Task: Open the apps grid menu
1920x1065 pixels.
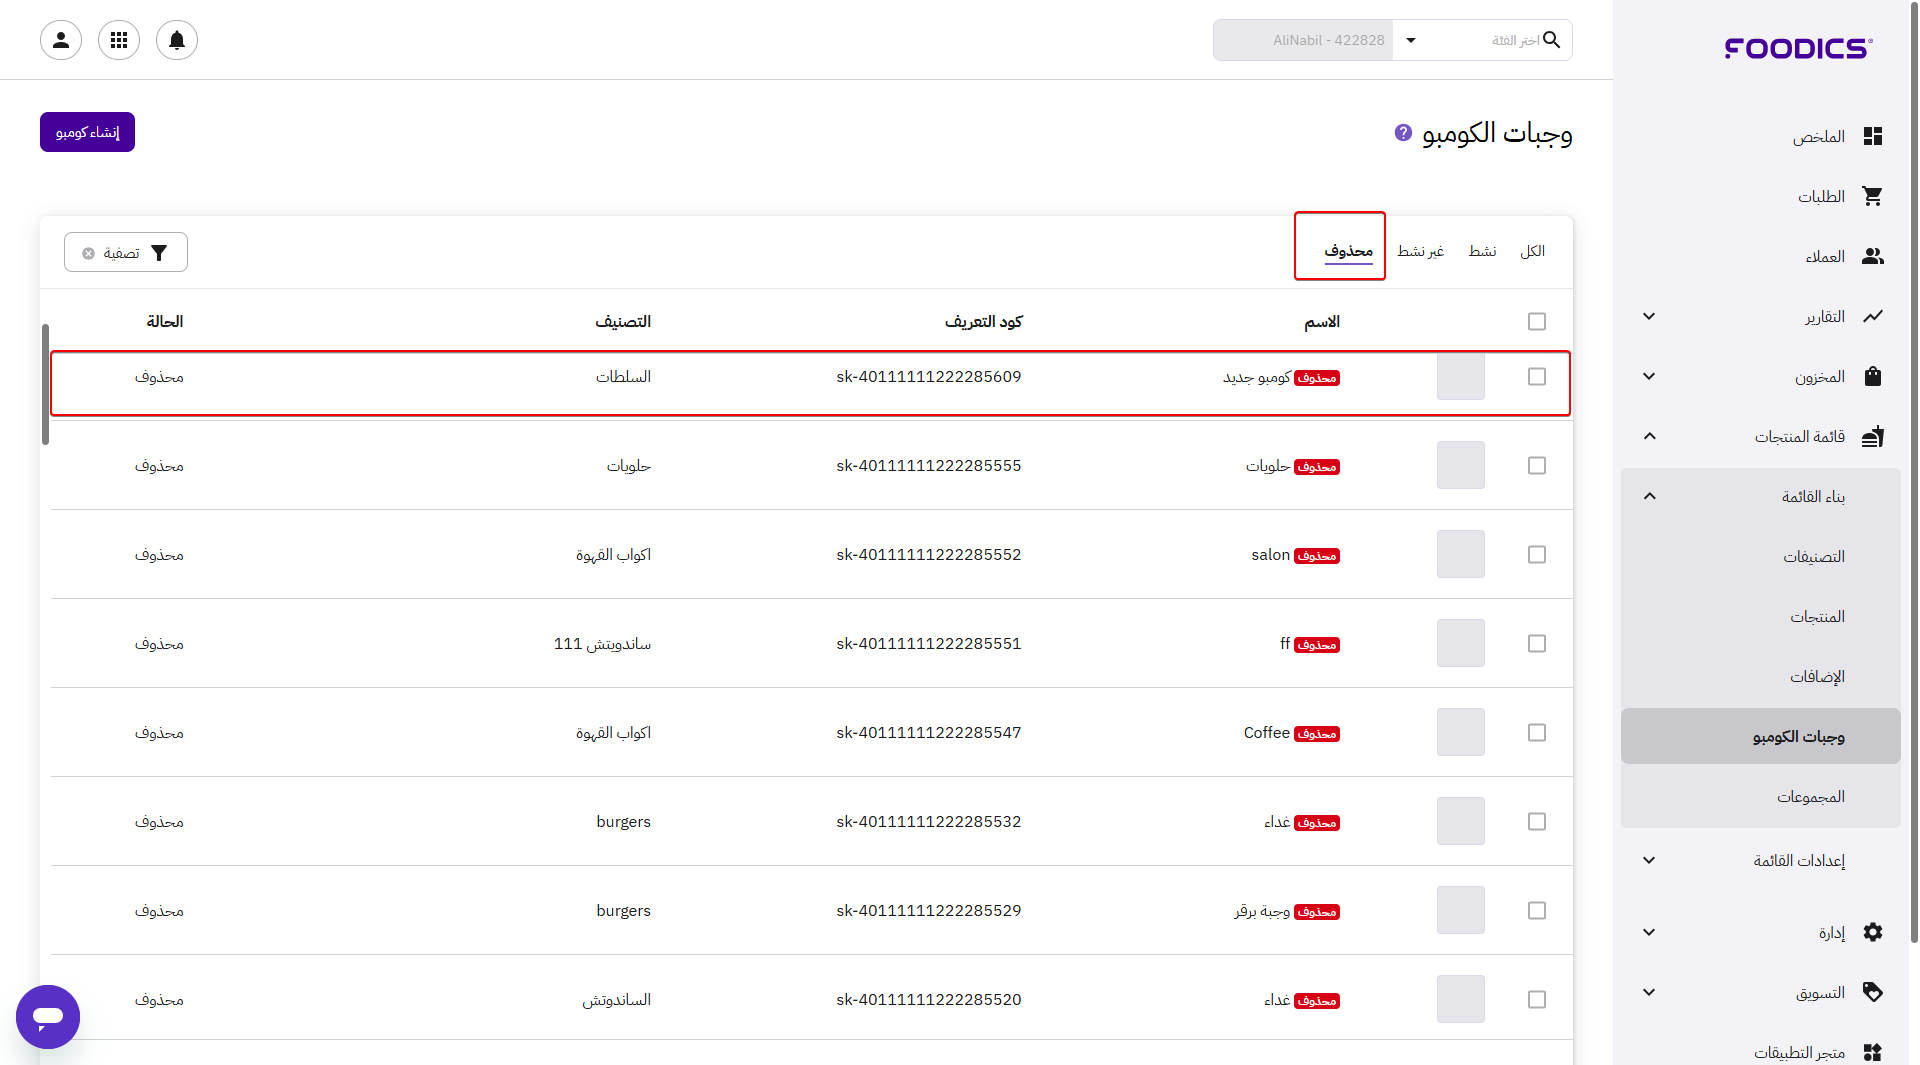Action: click(119, 40)
